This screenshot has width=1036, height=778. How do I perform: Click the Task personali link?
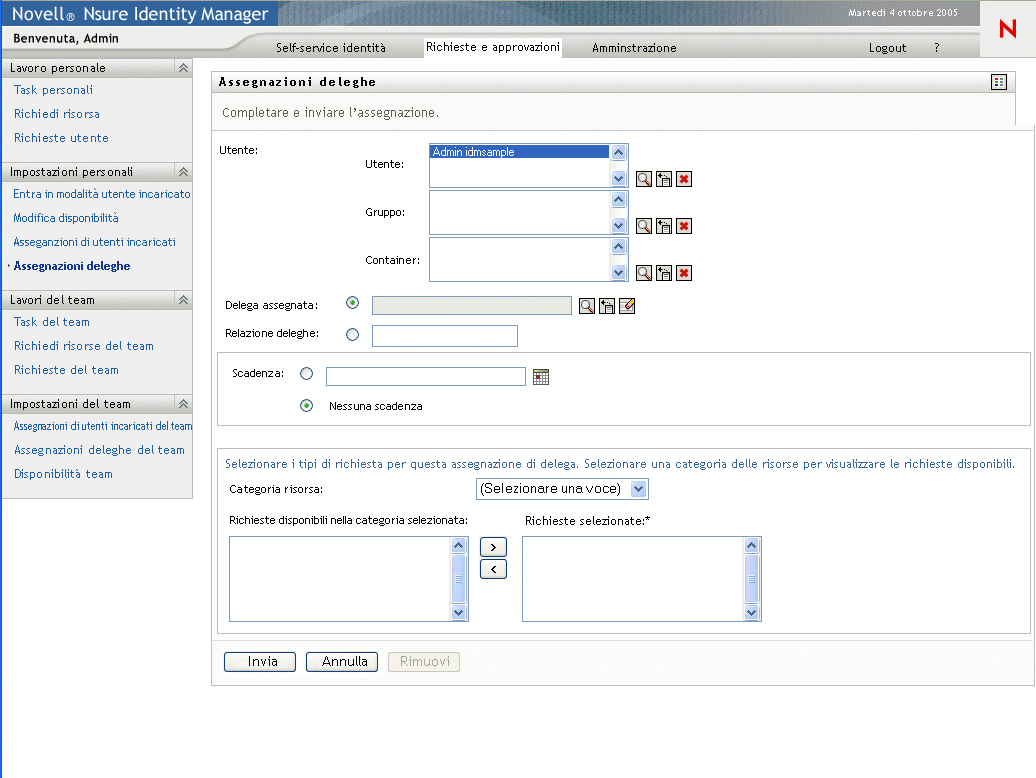(x=53, y=90)
